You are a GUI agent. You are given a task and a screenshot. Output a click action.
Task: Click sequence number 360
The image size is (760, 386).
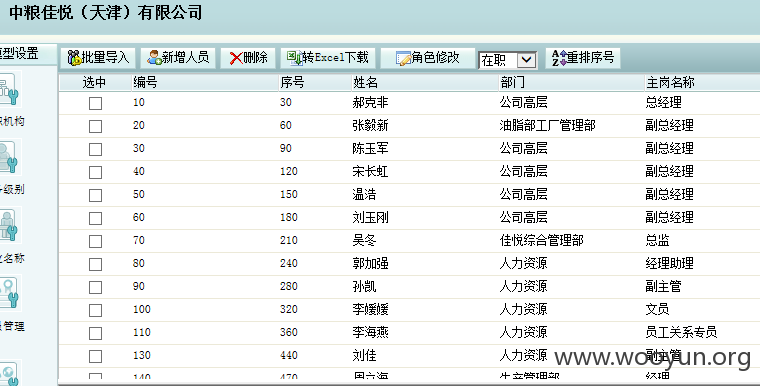click(289, 333)
